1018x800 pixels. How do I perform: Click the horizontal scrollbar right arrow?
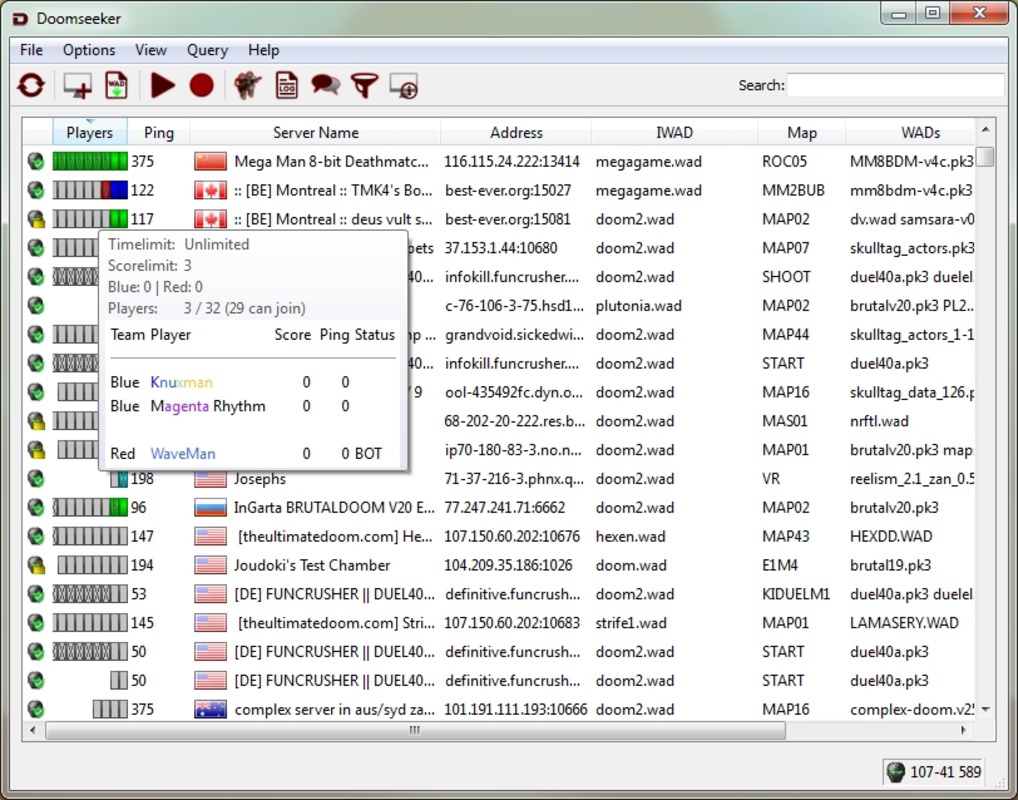coord(964,731)
